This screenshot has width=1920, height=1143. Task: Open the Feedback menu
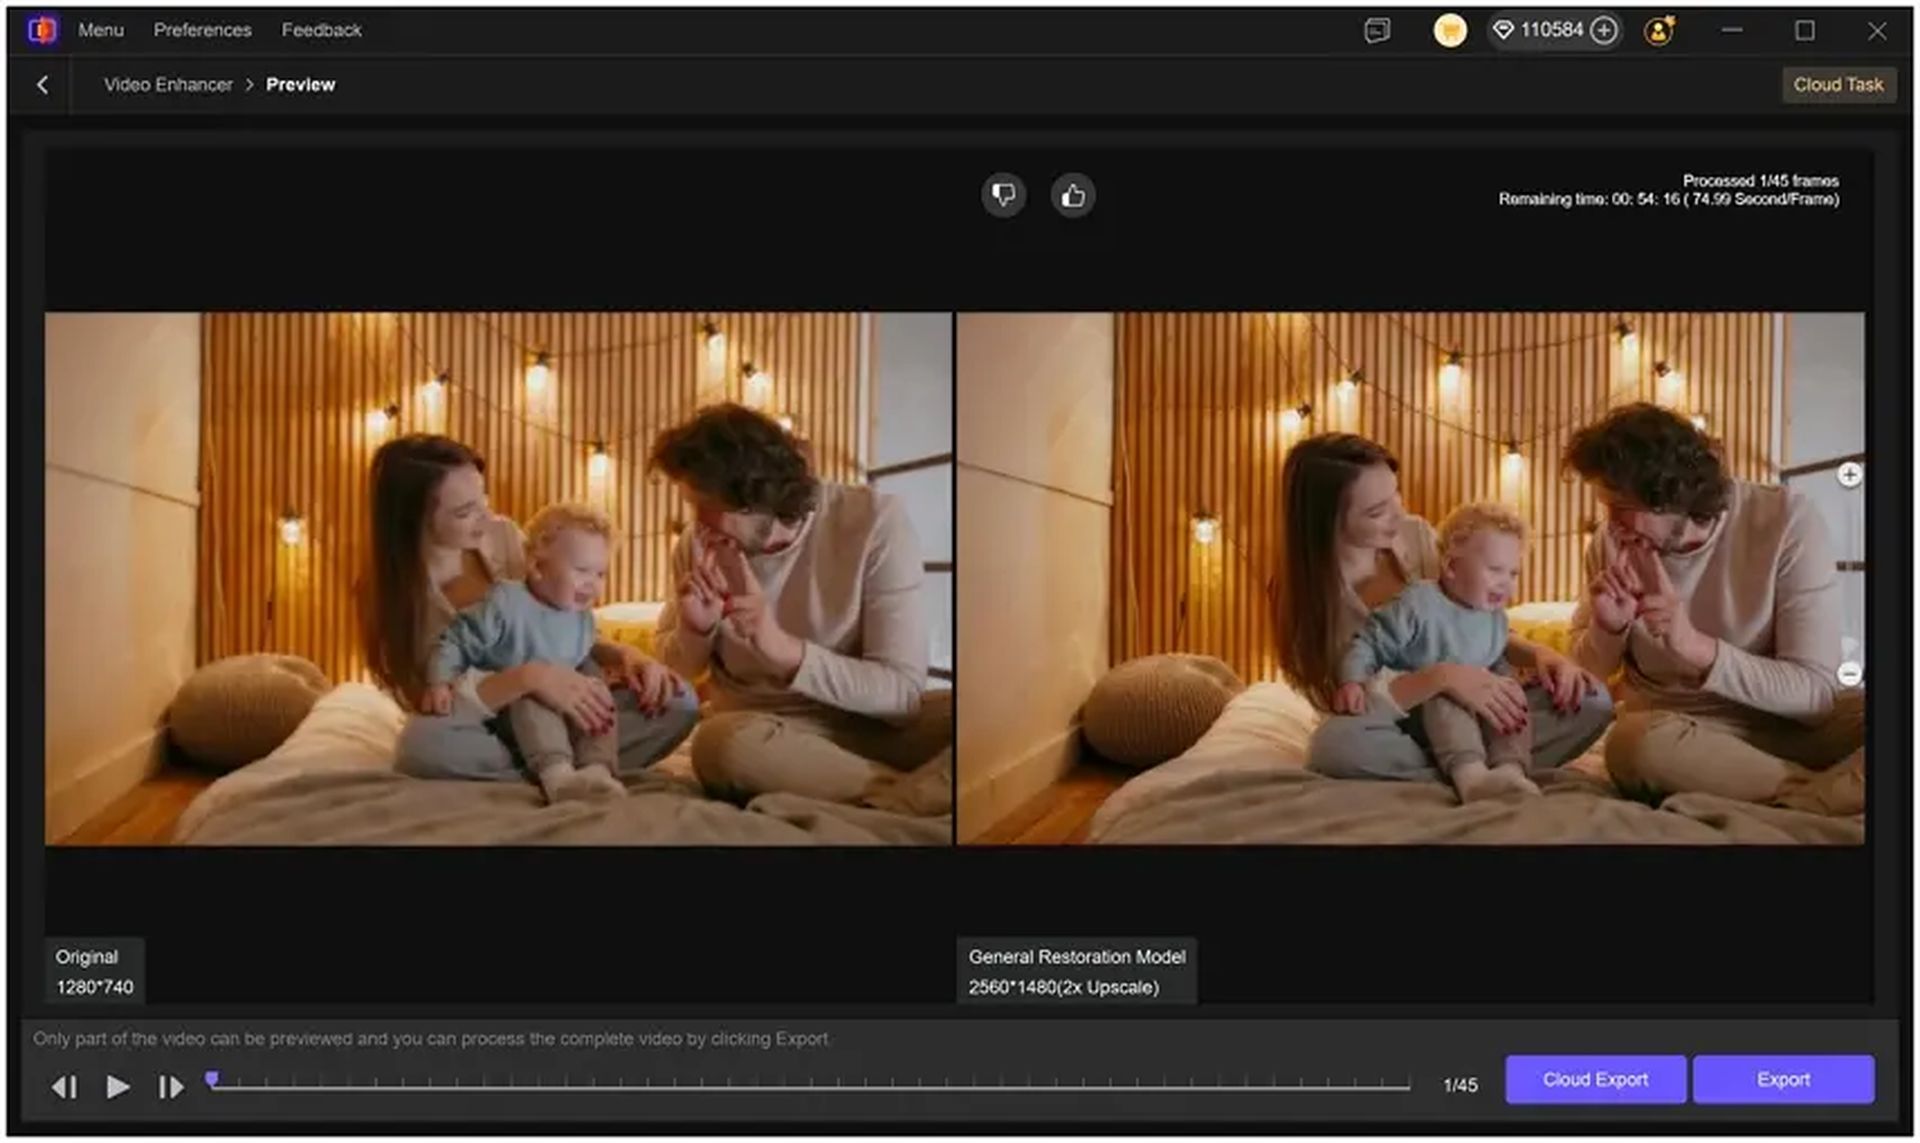pos(322,30)
